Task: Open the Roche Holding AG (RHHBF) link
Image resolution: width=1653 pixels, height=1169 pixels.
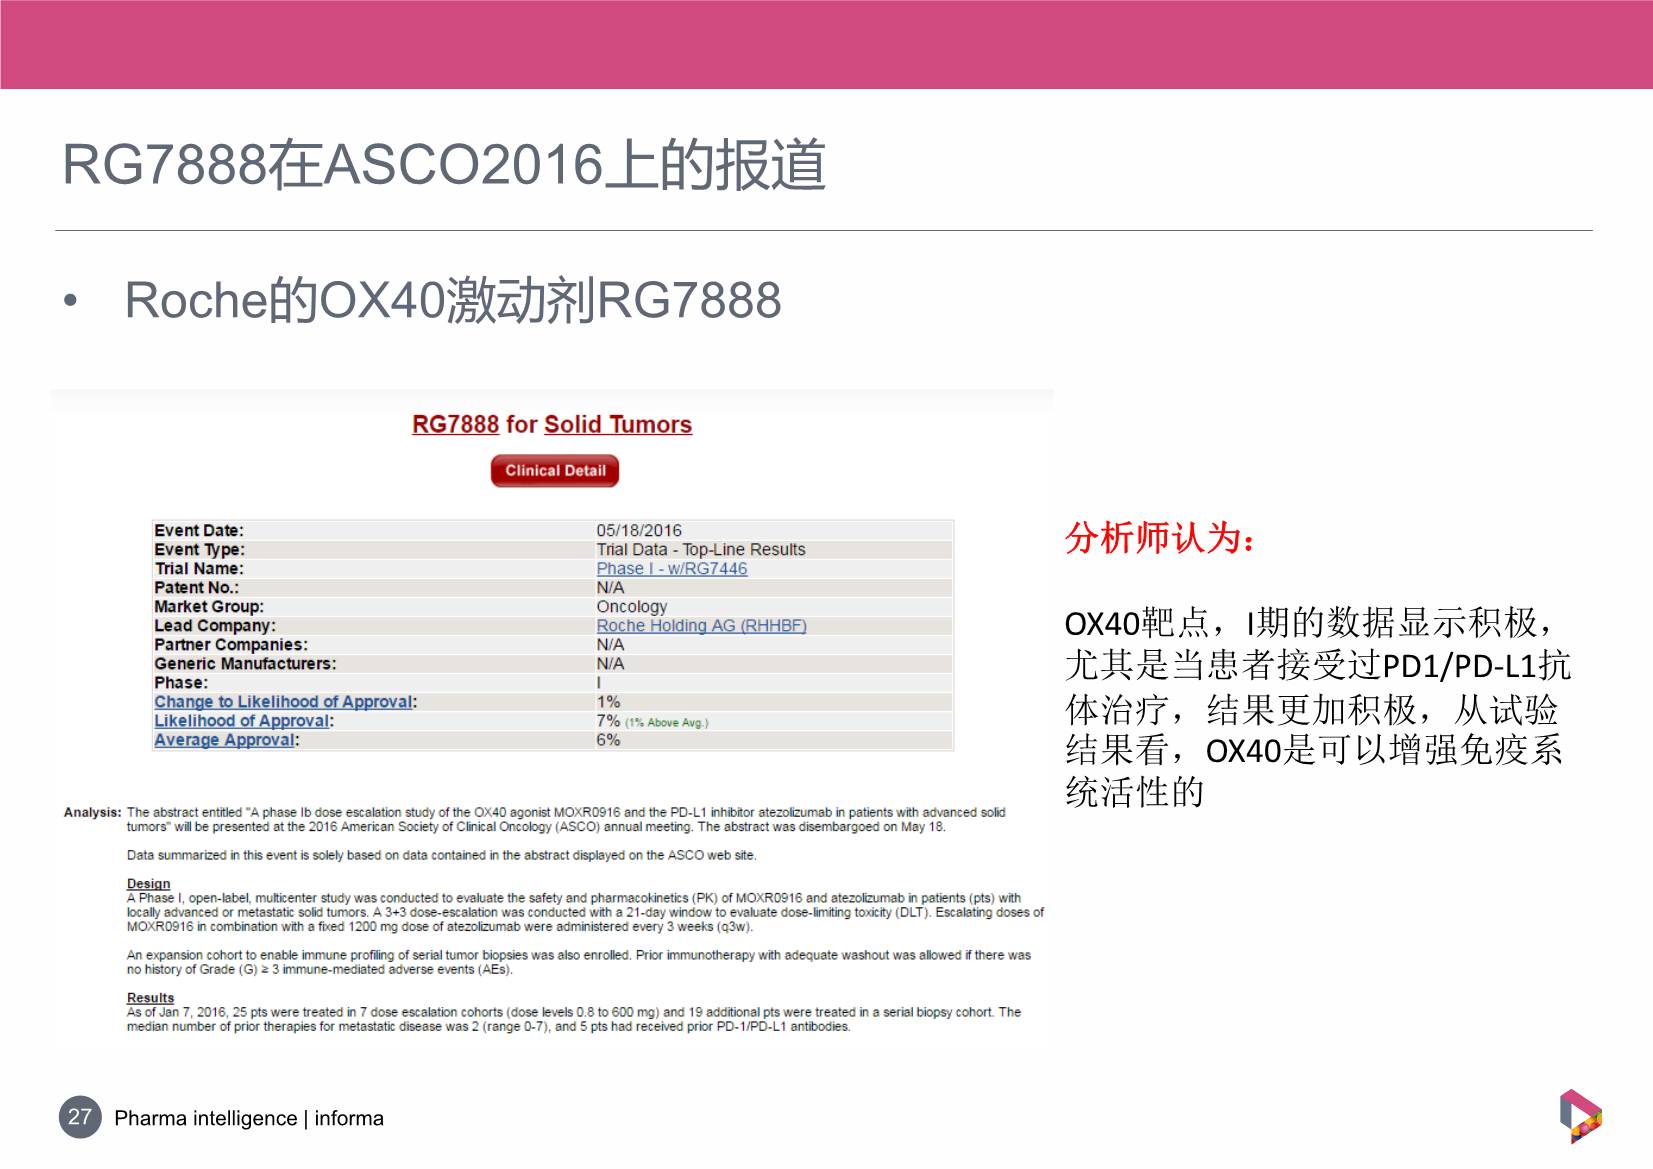Action: 702,626
